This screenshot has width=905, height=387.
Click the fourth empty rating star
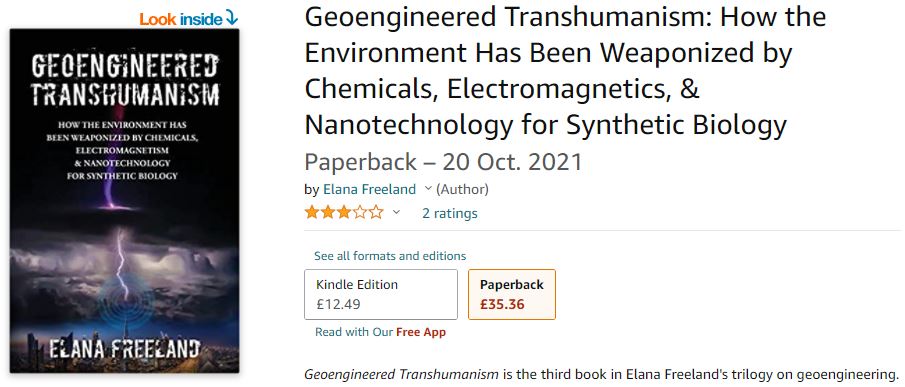pos(360,213)
